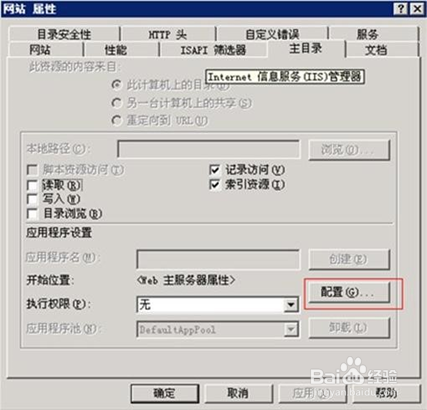Click the 执行权限 combo box field
This screenshot has height=410, width=427.
(218, 304)
